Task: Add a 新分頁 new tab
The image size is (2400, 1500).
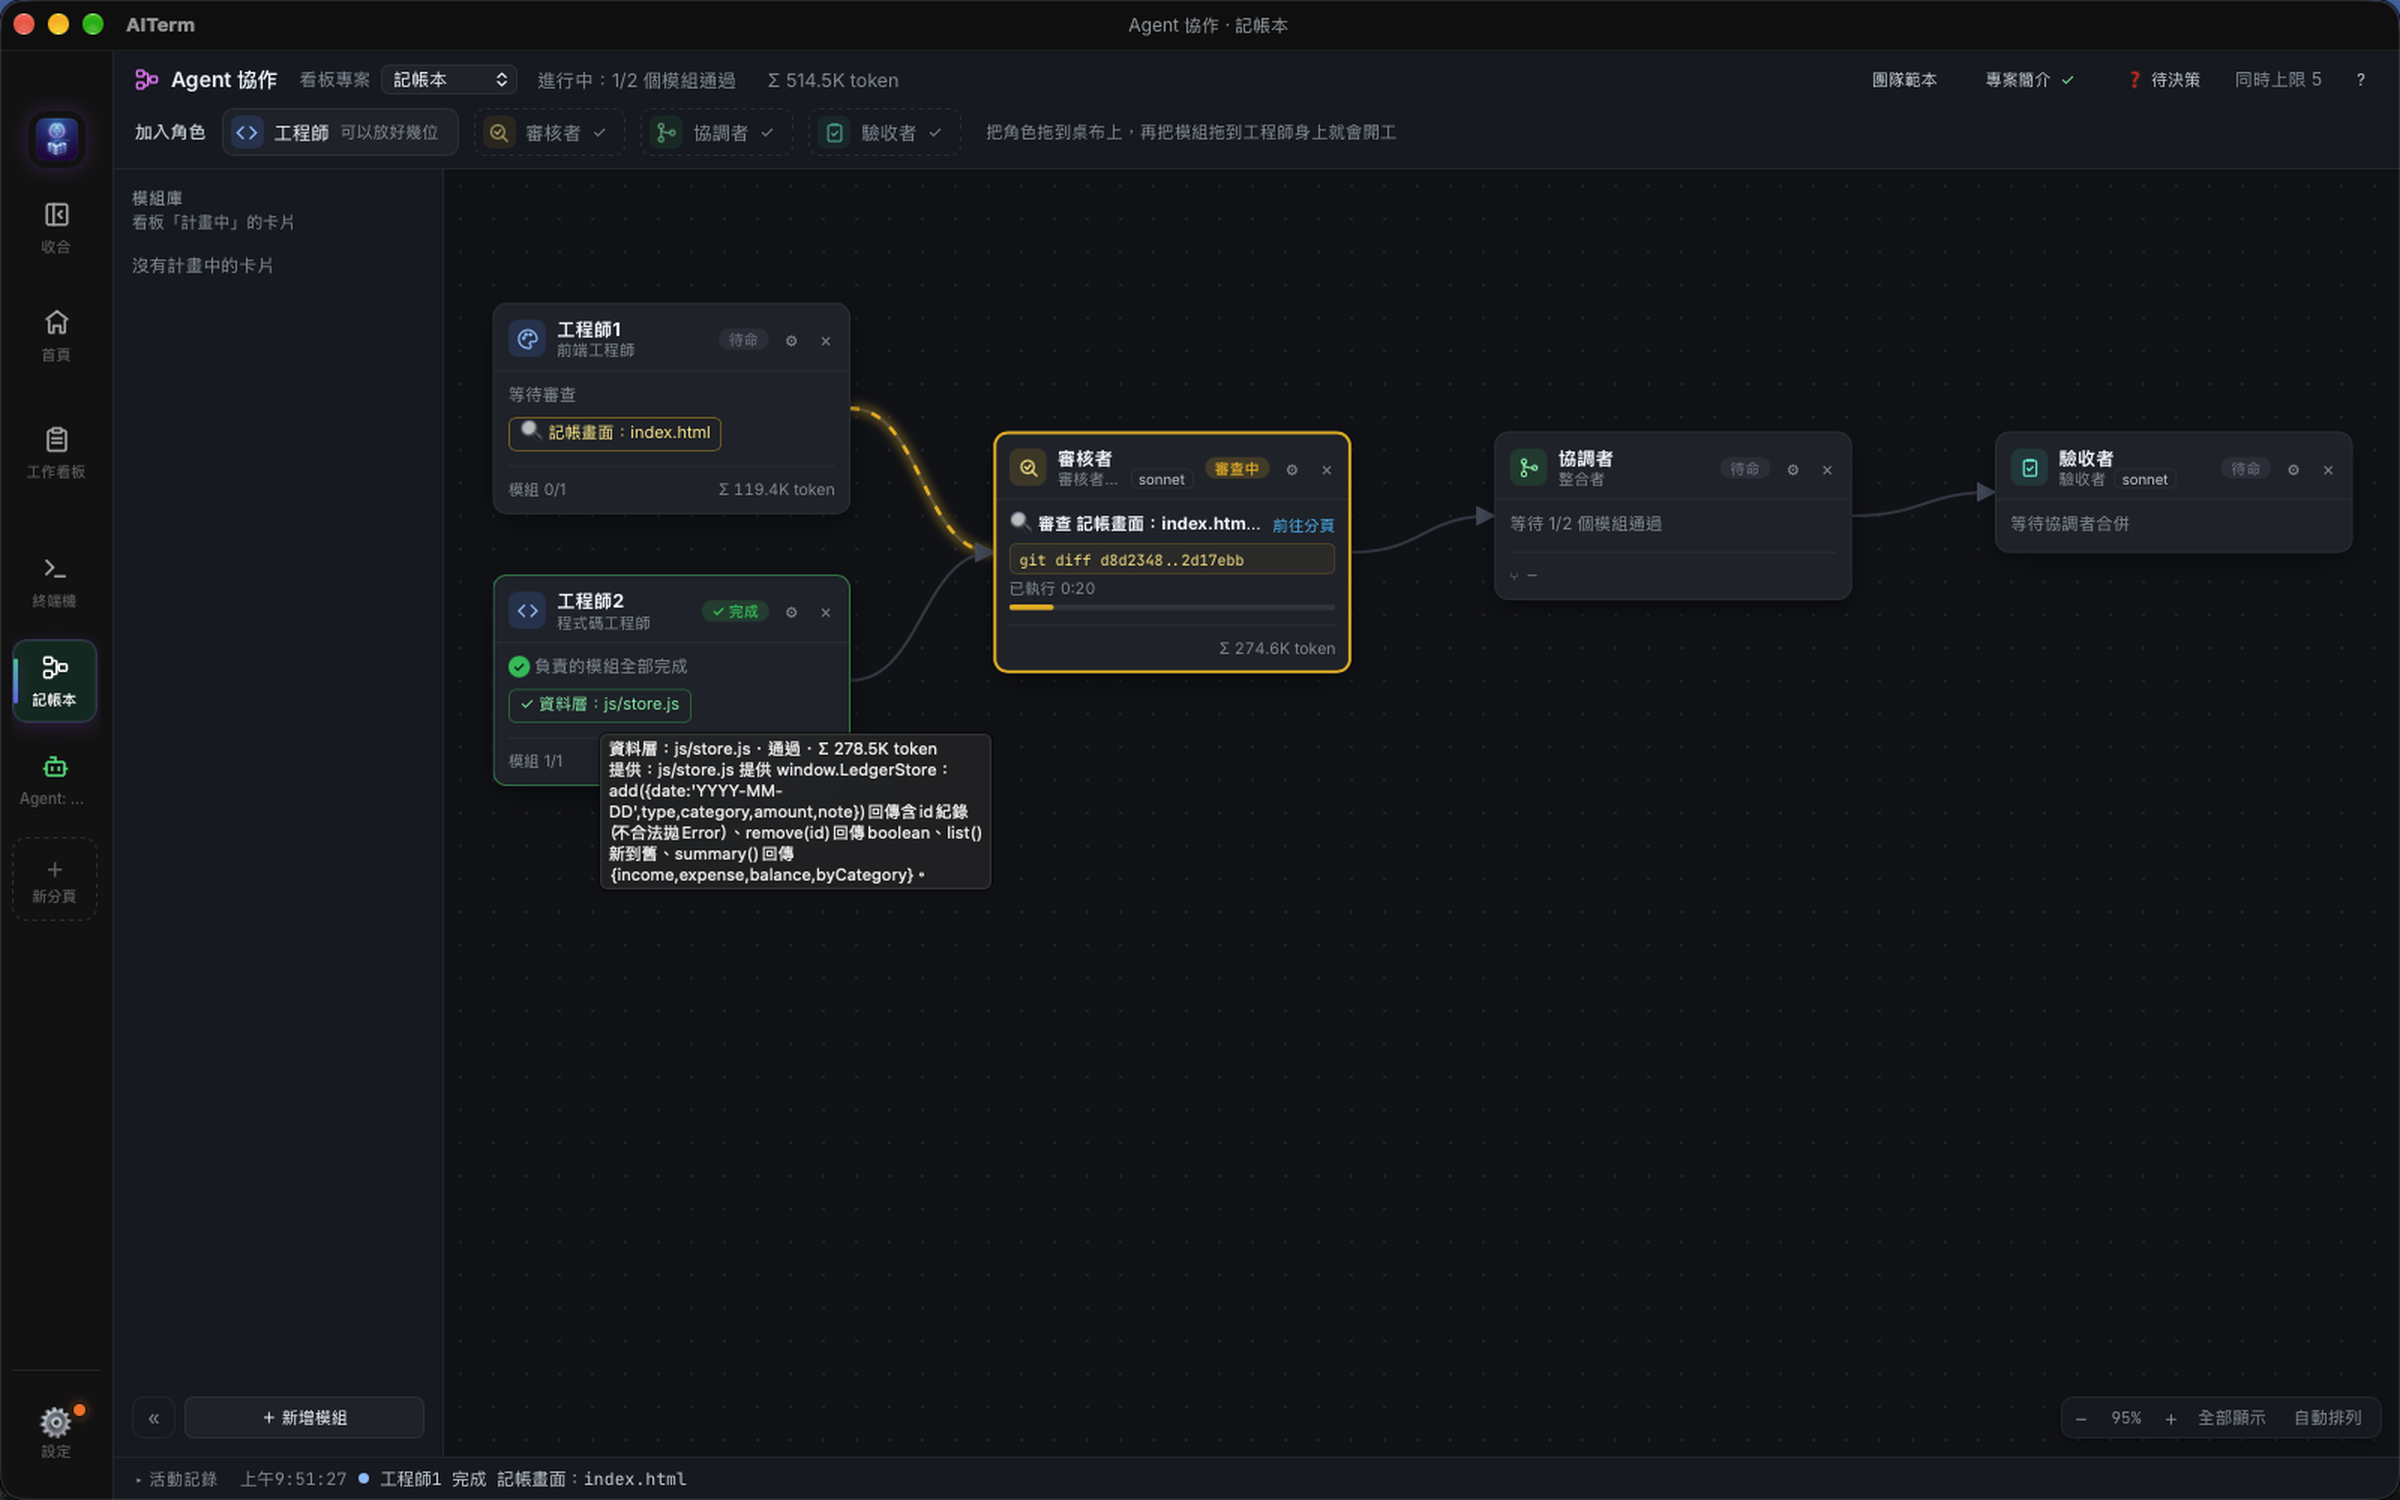Action: coord(55,880)
